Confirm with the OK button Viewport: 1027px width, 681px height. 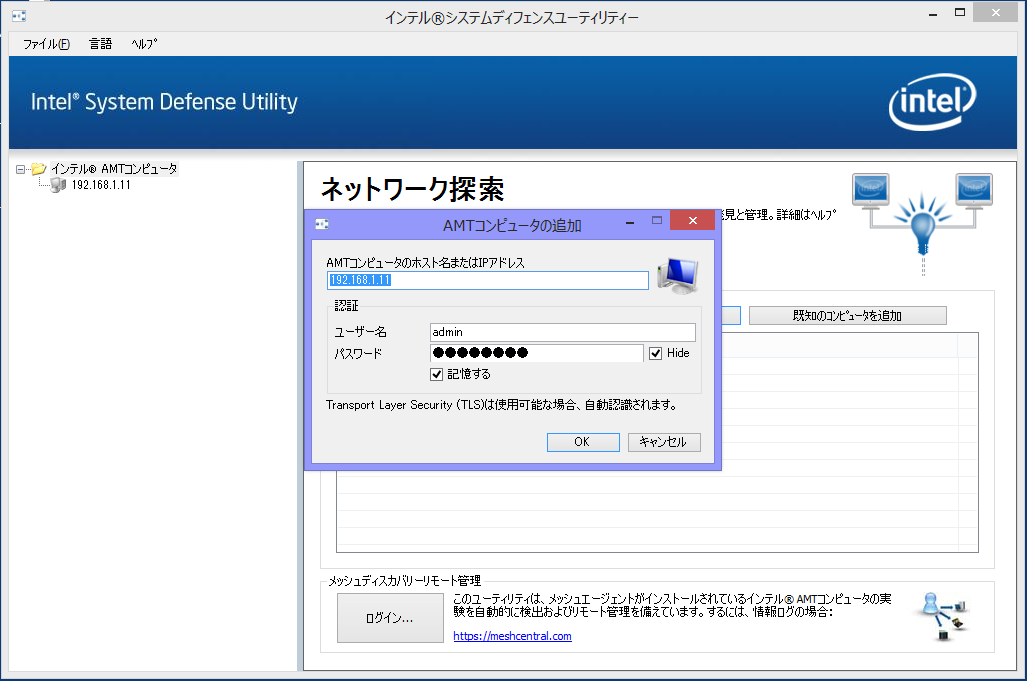[x=583, y=442]
